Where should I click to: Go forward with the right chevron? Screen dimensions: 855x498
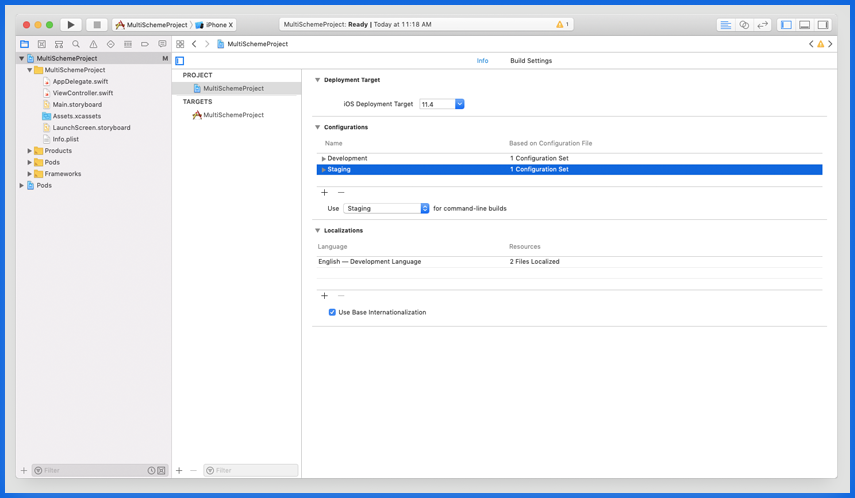point(207,44)
